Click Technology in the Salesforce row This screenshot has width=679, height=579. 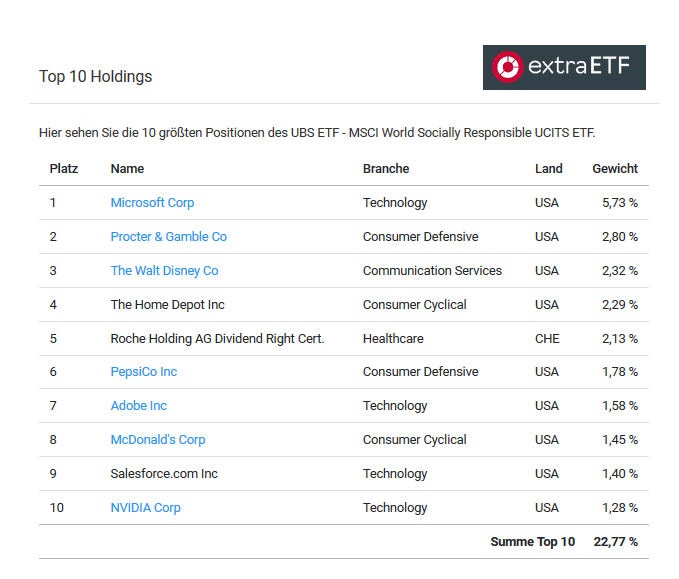coord(395,474)
